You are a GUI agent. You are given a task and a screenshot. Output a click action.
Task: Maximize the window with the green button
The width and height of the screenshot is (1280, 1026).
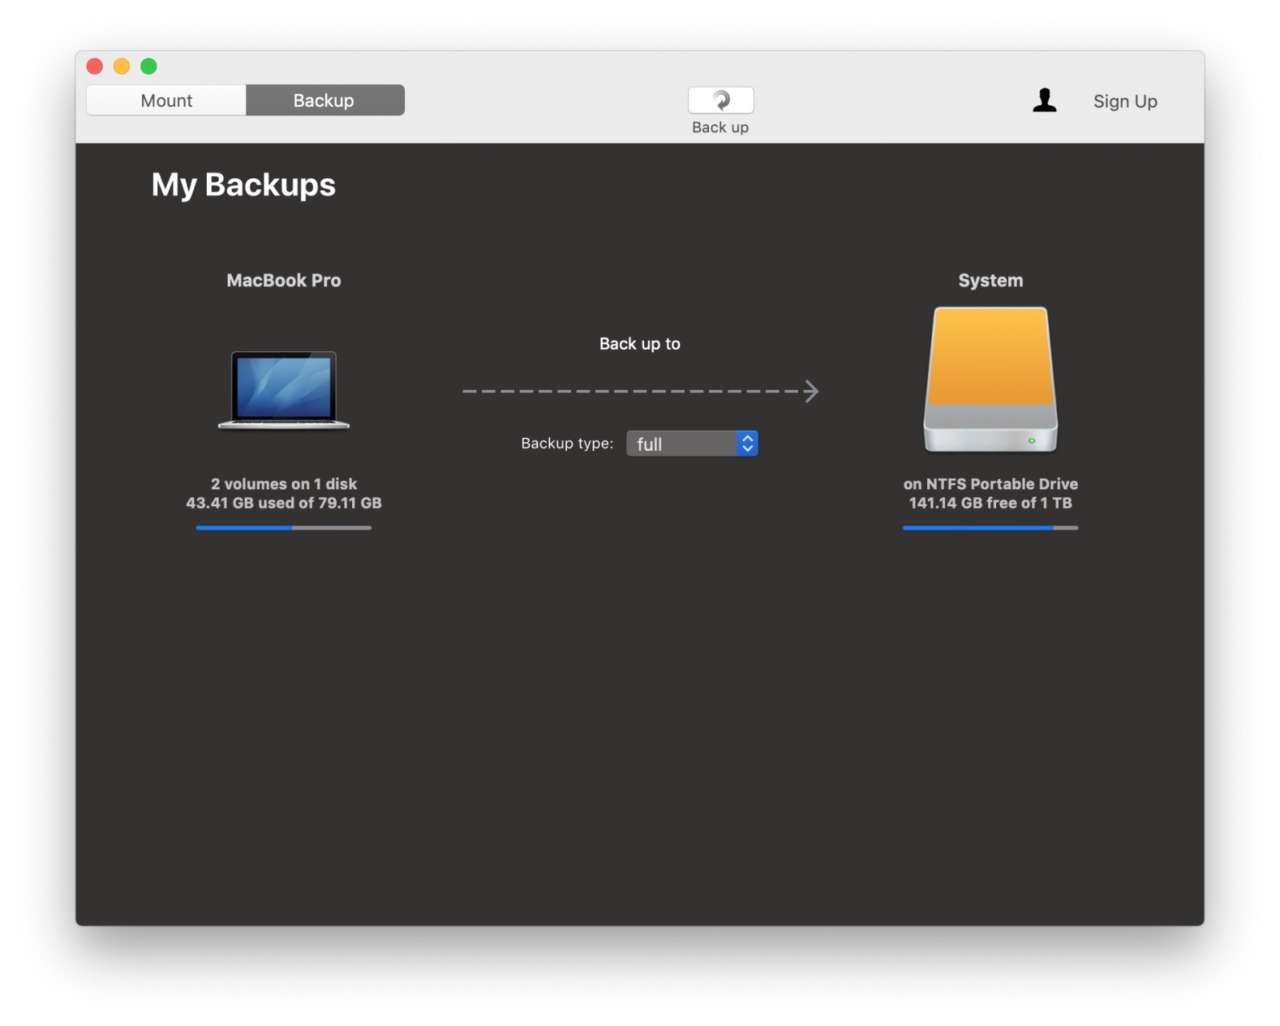tap(149, 66)
